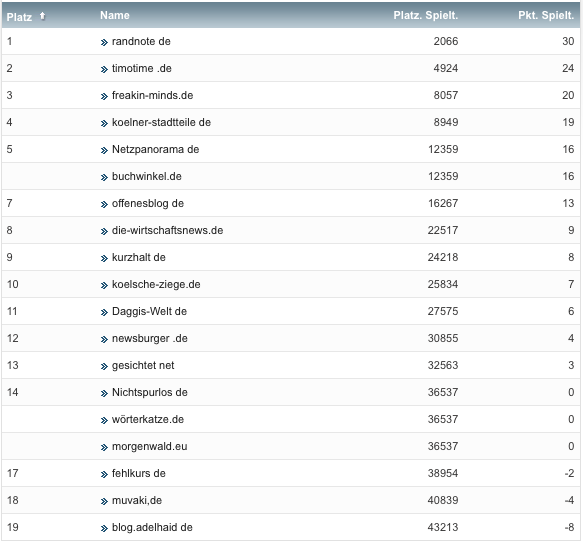Click the sort arrow next to Platz
This screenshot has height=543, width=583.
pyautogui.click(x=43, y=16)
